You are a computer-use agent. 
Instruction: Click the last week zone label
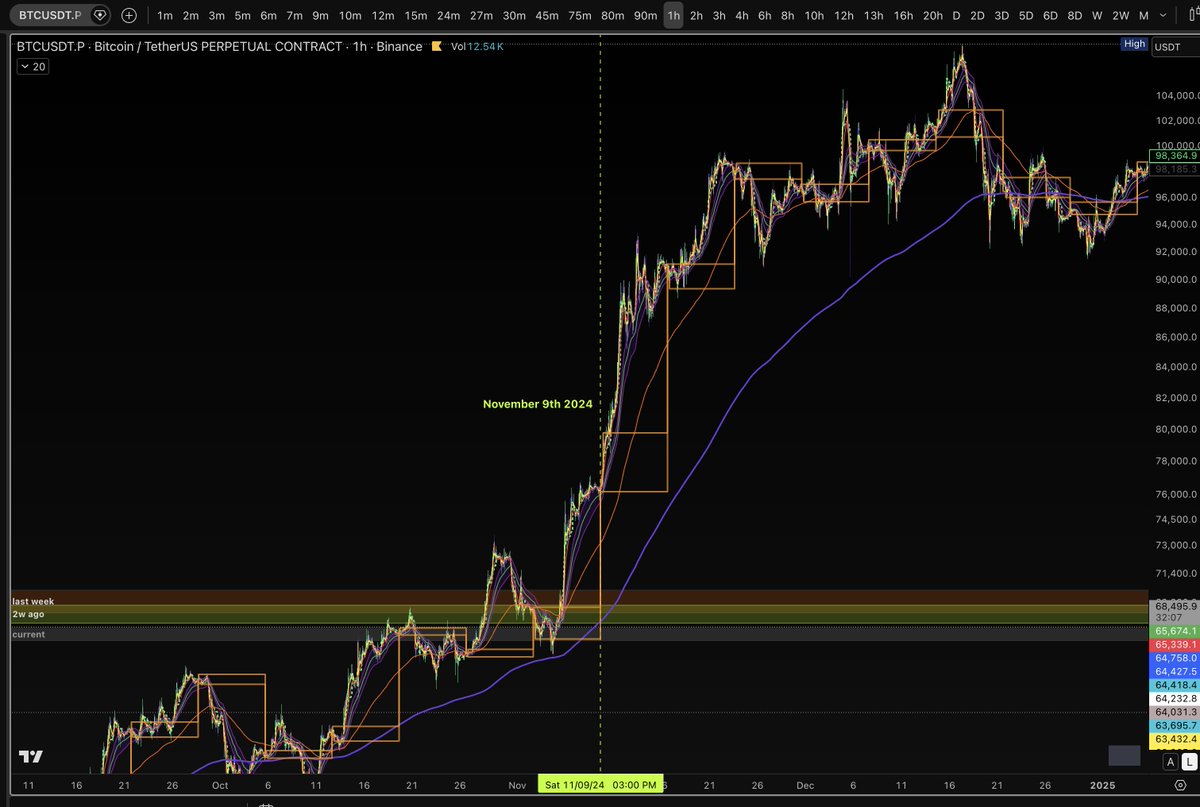tap(33, 601)
